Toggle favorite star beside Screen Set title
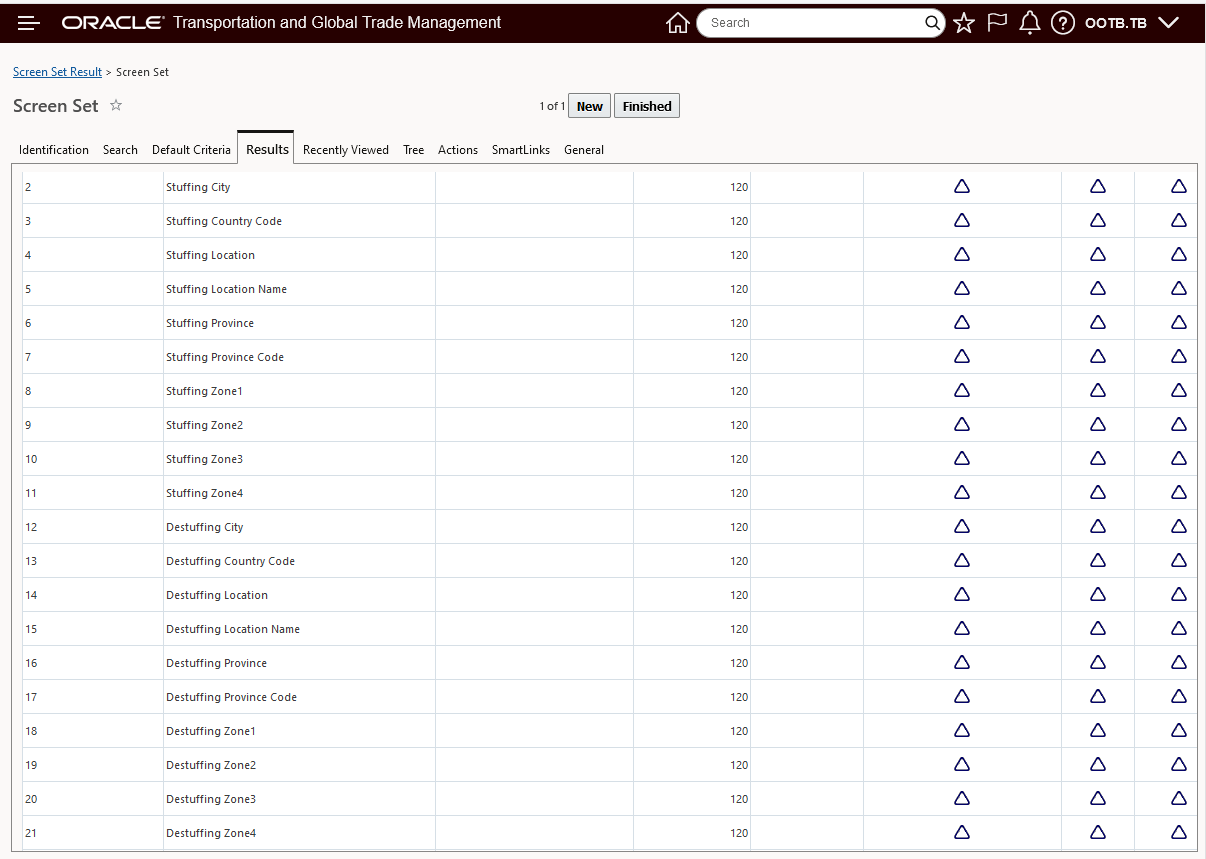 116,105
